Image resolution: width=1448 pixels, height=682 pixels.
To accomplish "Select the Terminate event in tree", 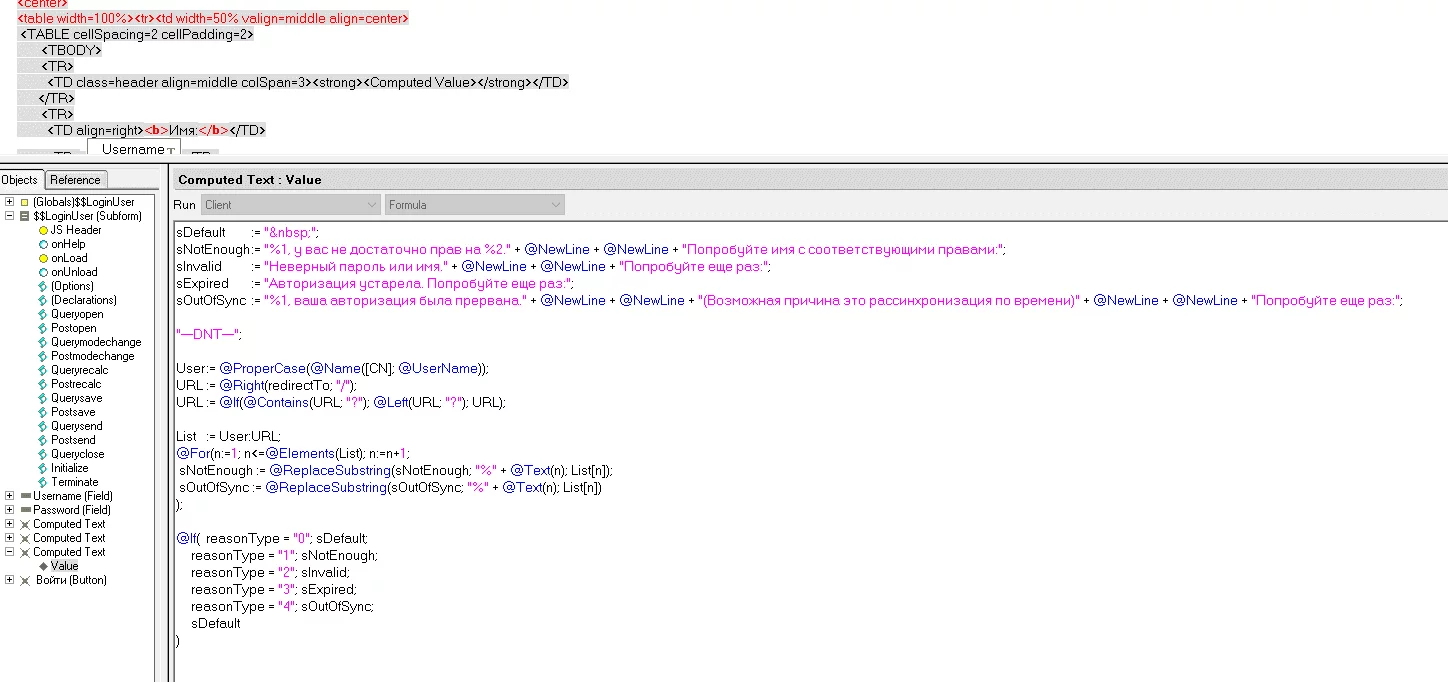I will [74, 482].
